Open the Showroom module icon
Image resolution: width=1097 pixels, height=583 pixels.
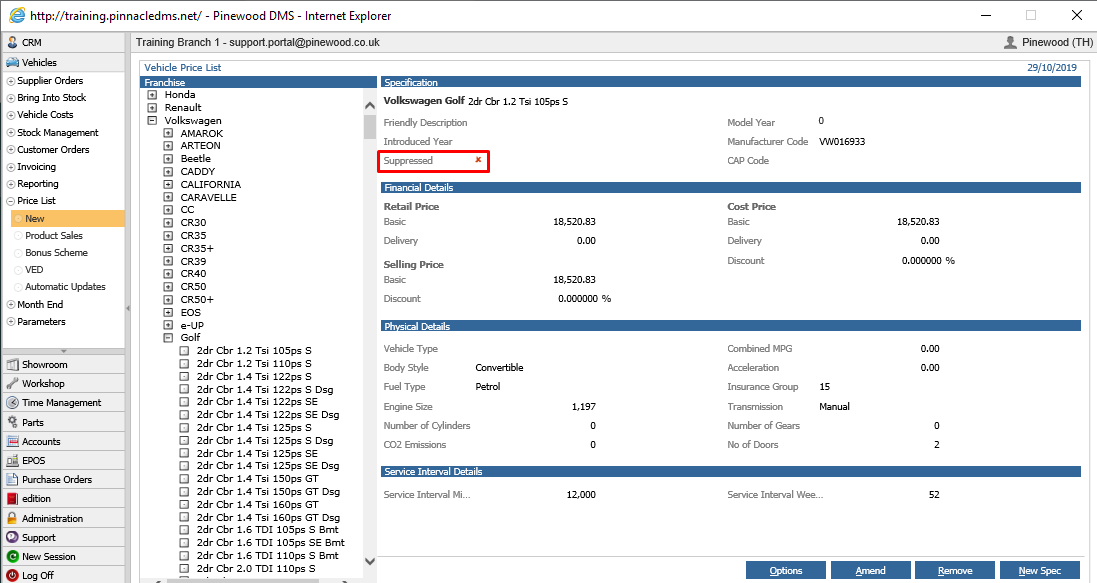12,365
